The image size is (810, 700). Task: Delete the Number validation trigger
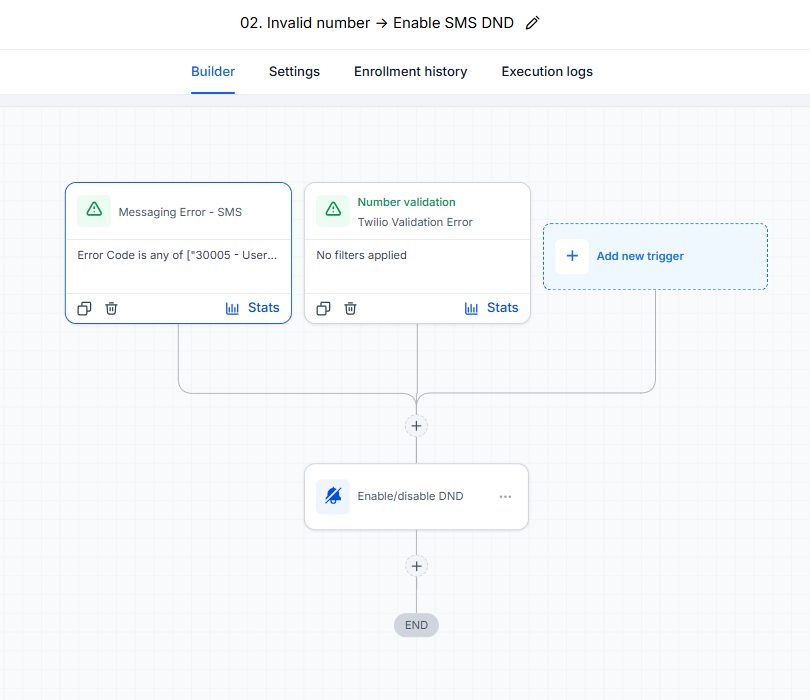tap(350, 308)
